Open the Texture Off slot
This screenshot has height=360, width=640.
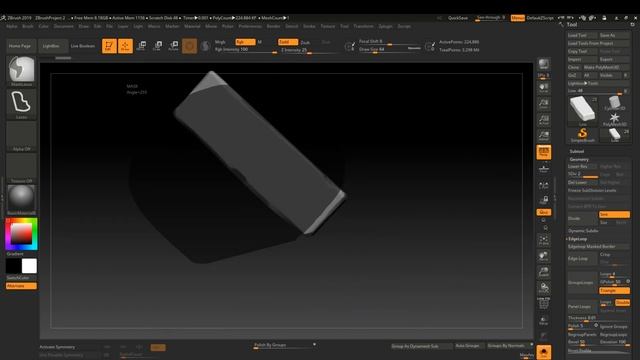click(x=21, y=168)
